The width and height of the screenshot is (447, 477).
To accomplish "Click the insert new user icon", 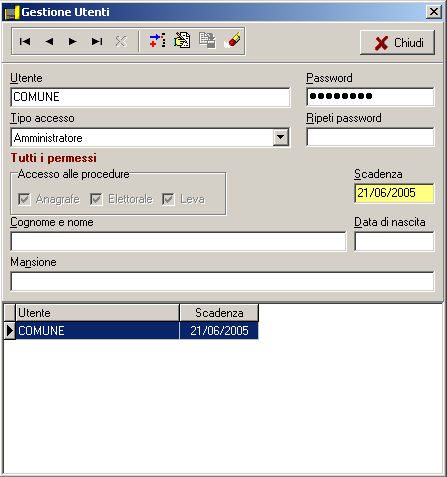I will [x=157, y=41].
